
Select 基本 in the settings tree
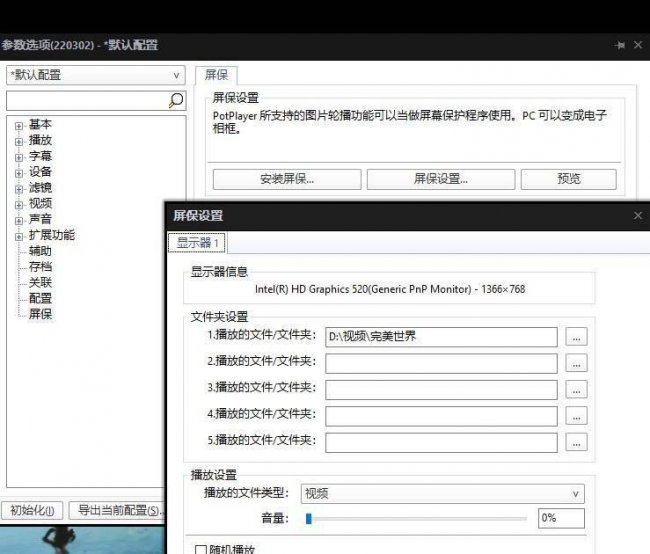(40, 124)
